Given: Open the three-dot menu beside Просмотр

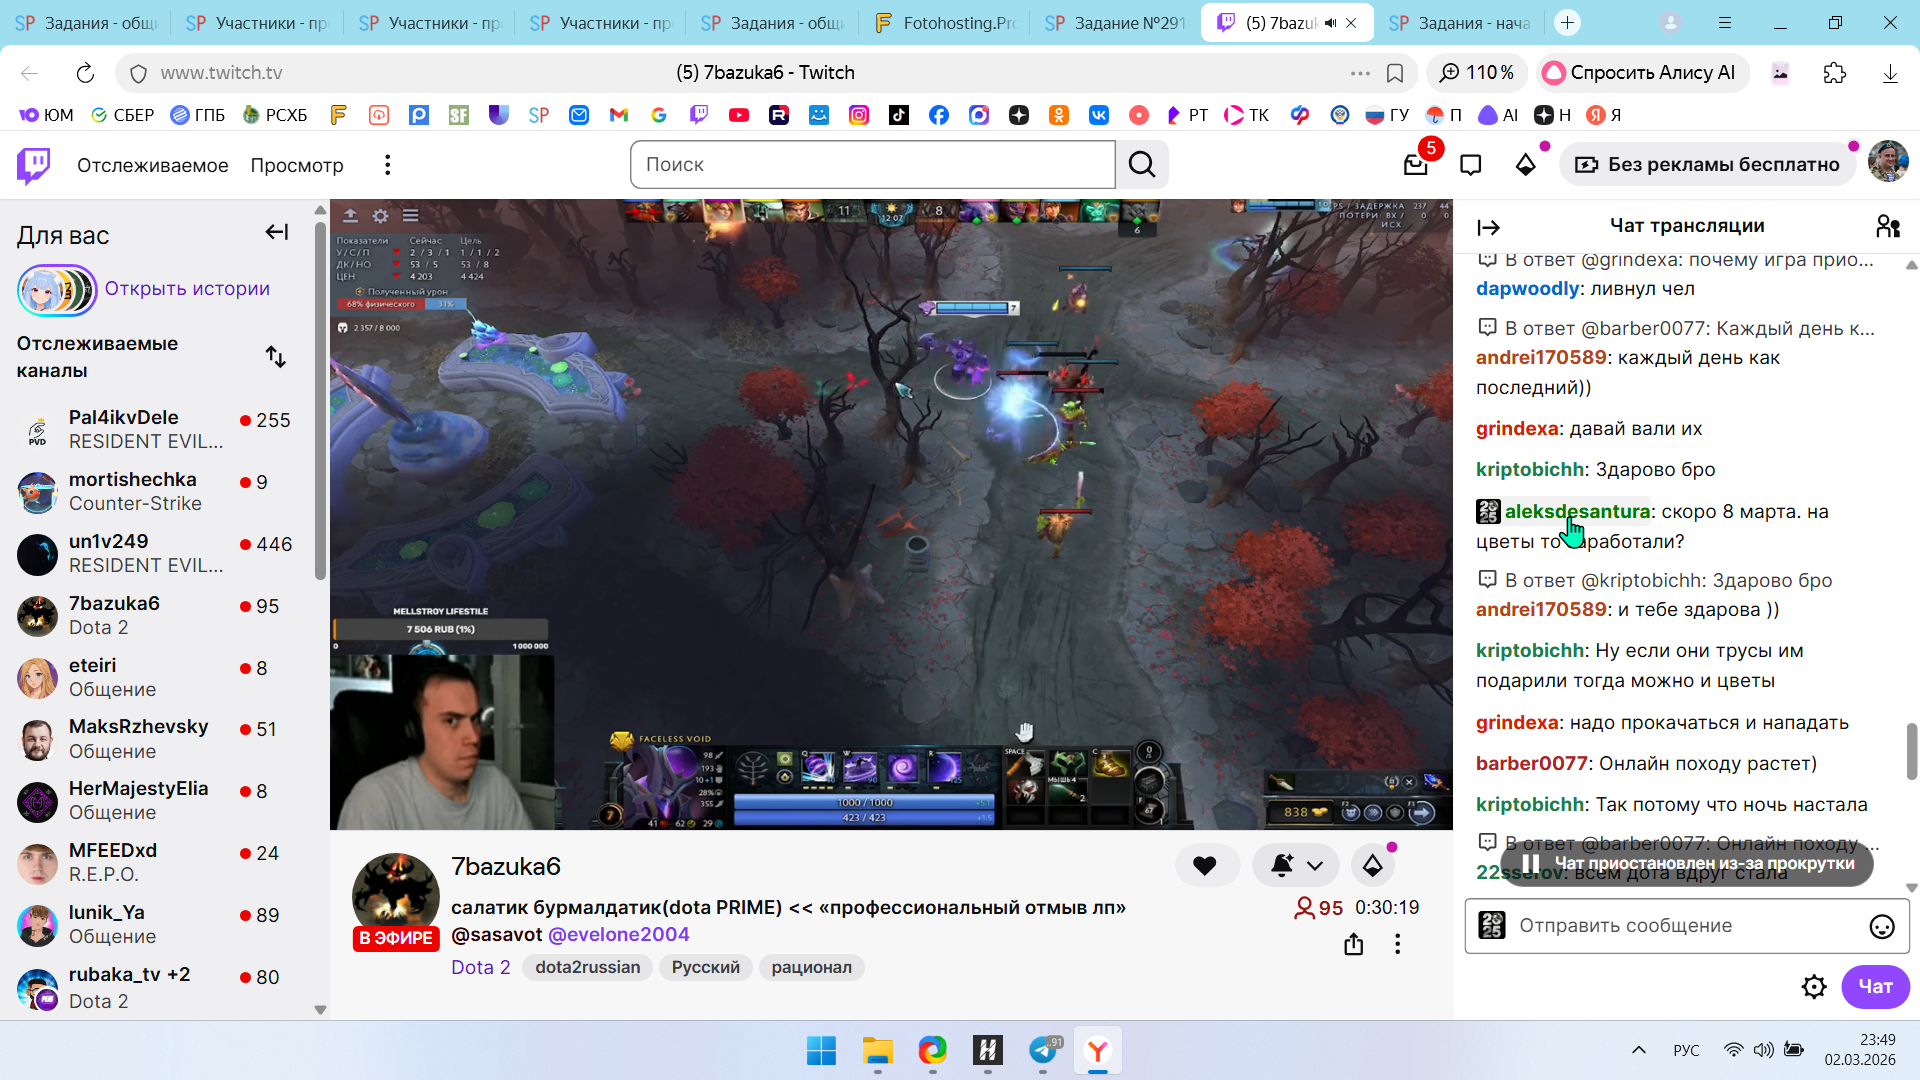Looking at the screenshot, I should point(388,165).
